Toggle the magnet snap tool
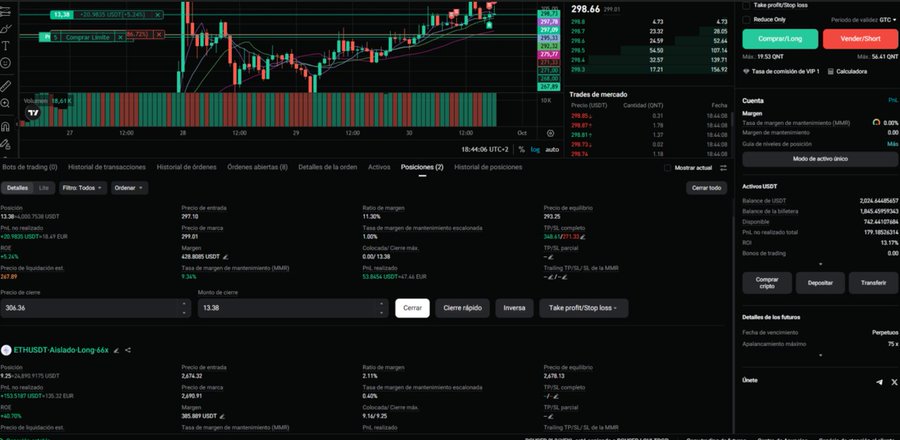Image resolution: width=900 pixels, height=440 pixels. (x=6, y=126)
